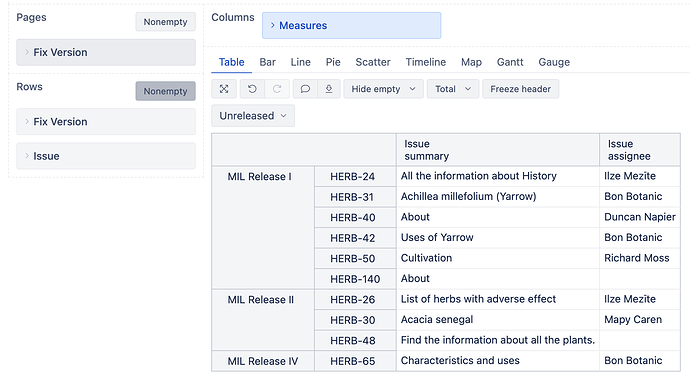
Task: Toggle the Freeze header button
Action: tap(521, 89)
